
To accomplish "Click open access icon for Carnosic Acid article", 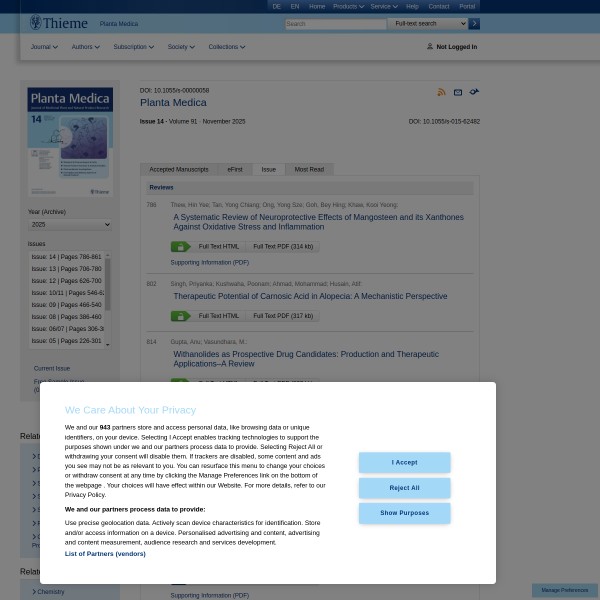I will 180,316.
